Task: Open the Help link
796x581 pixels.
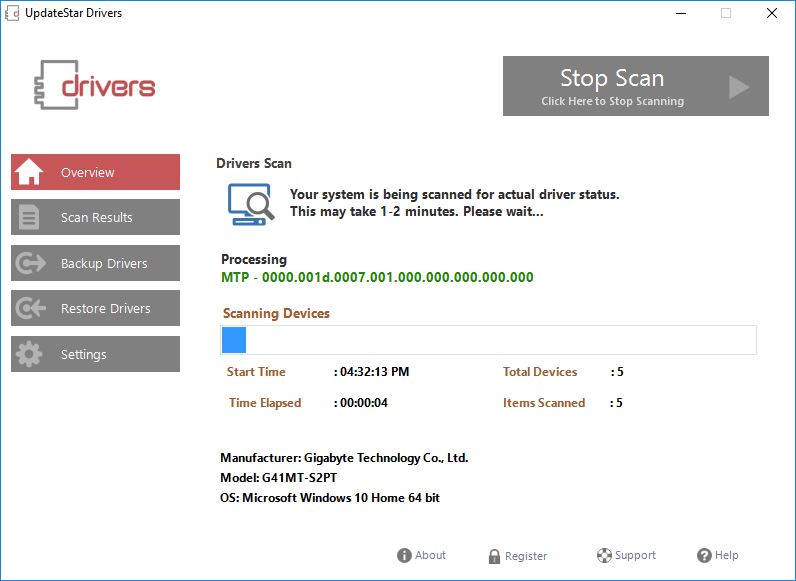Action: 726,555
